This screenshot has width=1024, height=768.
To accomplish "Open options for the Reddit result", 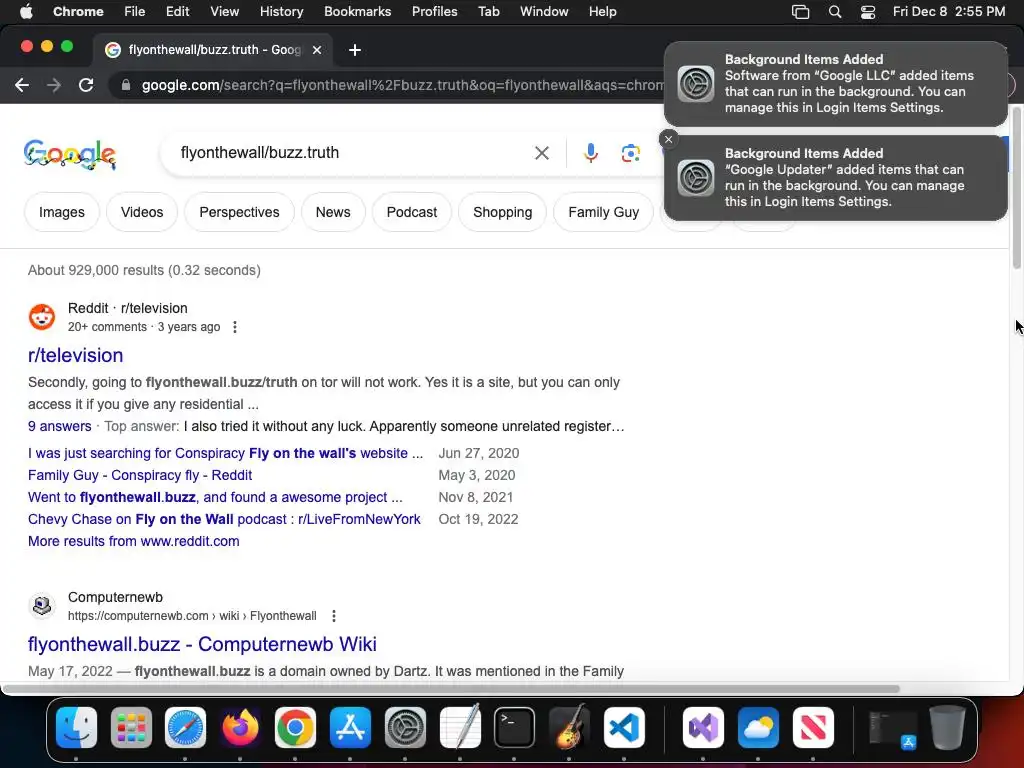I will [235, 327].
